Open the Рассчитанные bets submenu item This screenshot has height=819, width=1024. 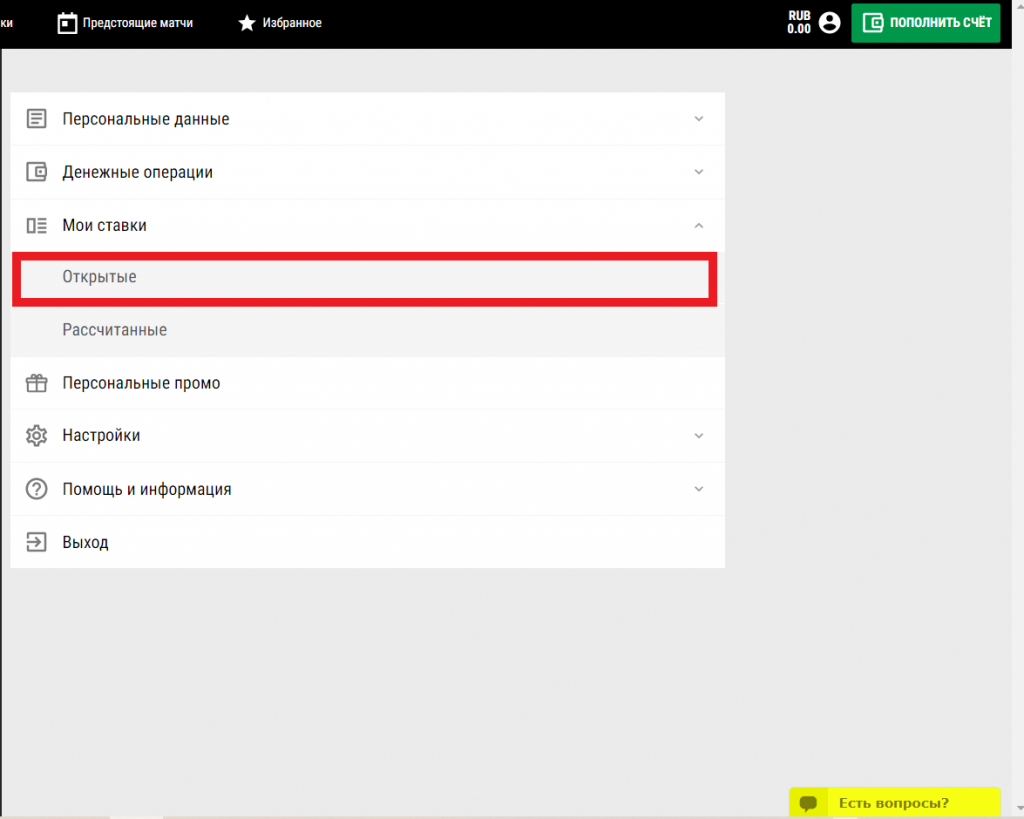pos(368,330)
